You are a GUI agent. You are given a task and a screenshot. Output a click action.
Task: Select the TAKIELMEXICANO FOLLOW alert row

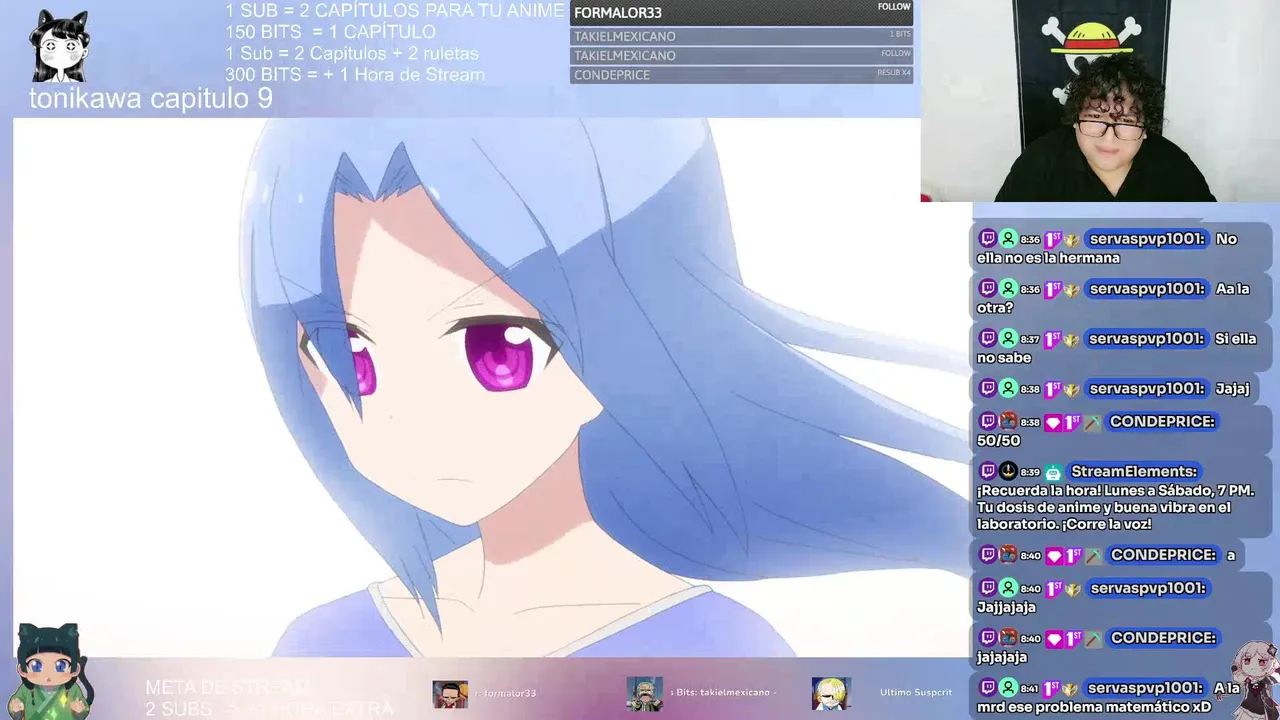(741, 55)
